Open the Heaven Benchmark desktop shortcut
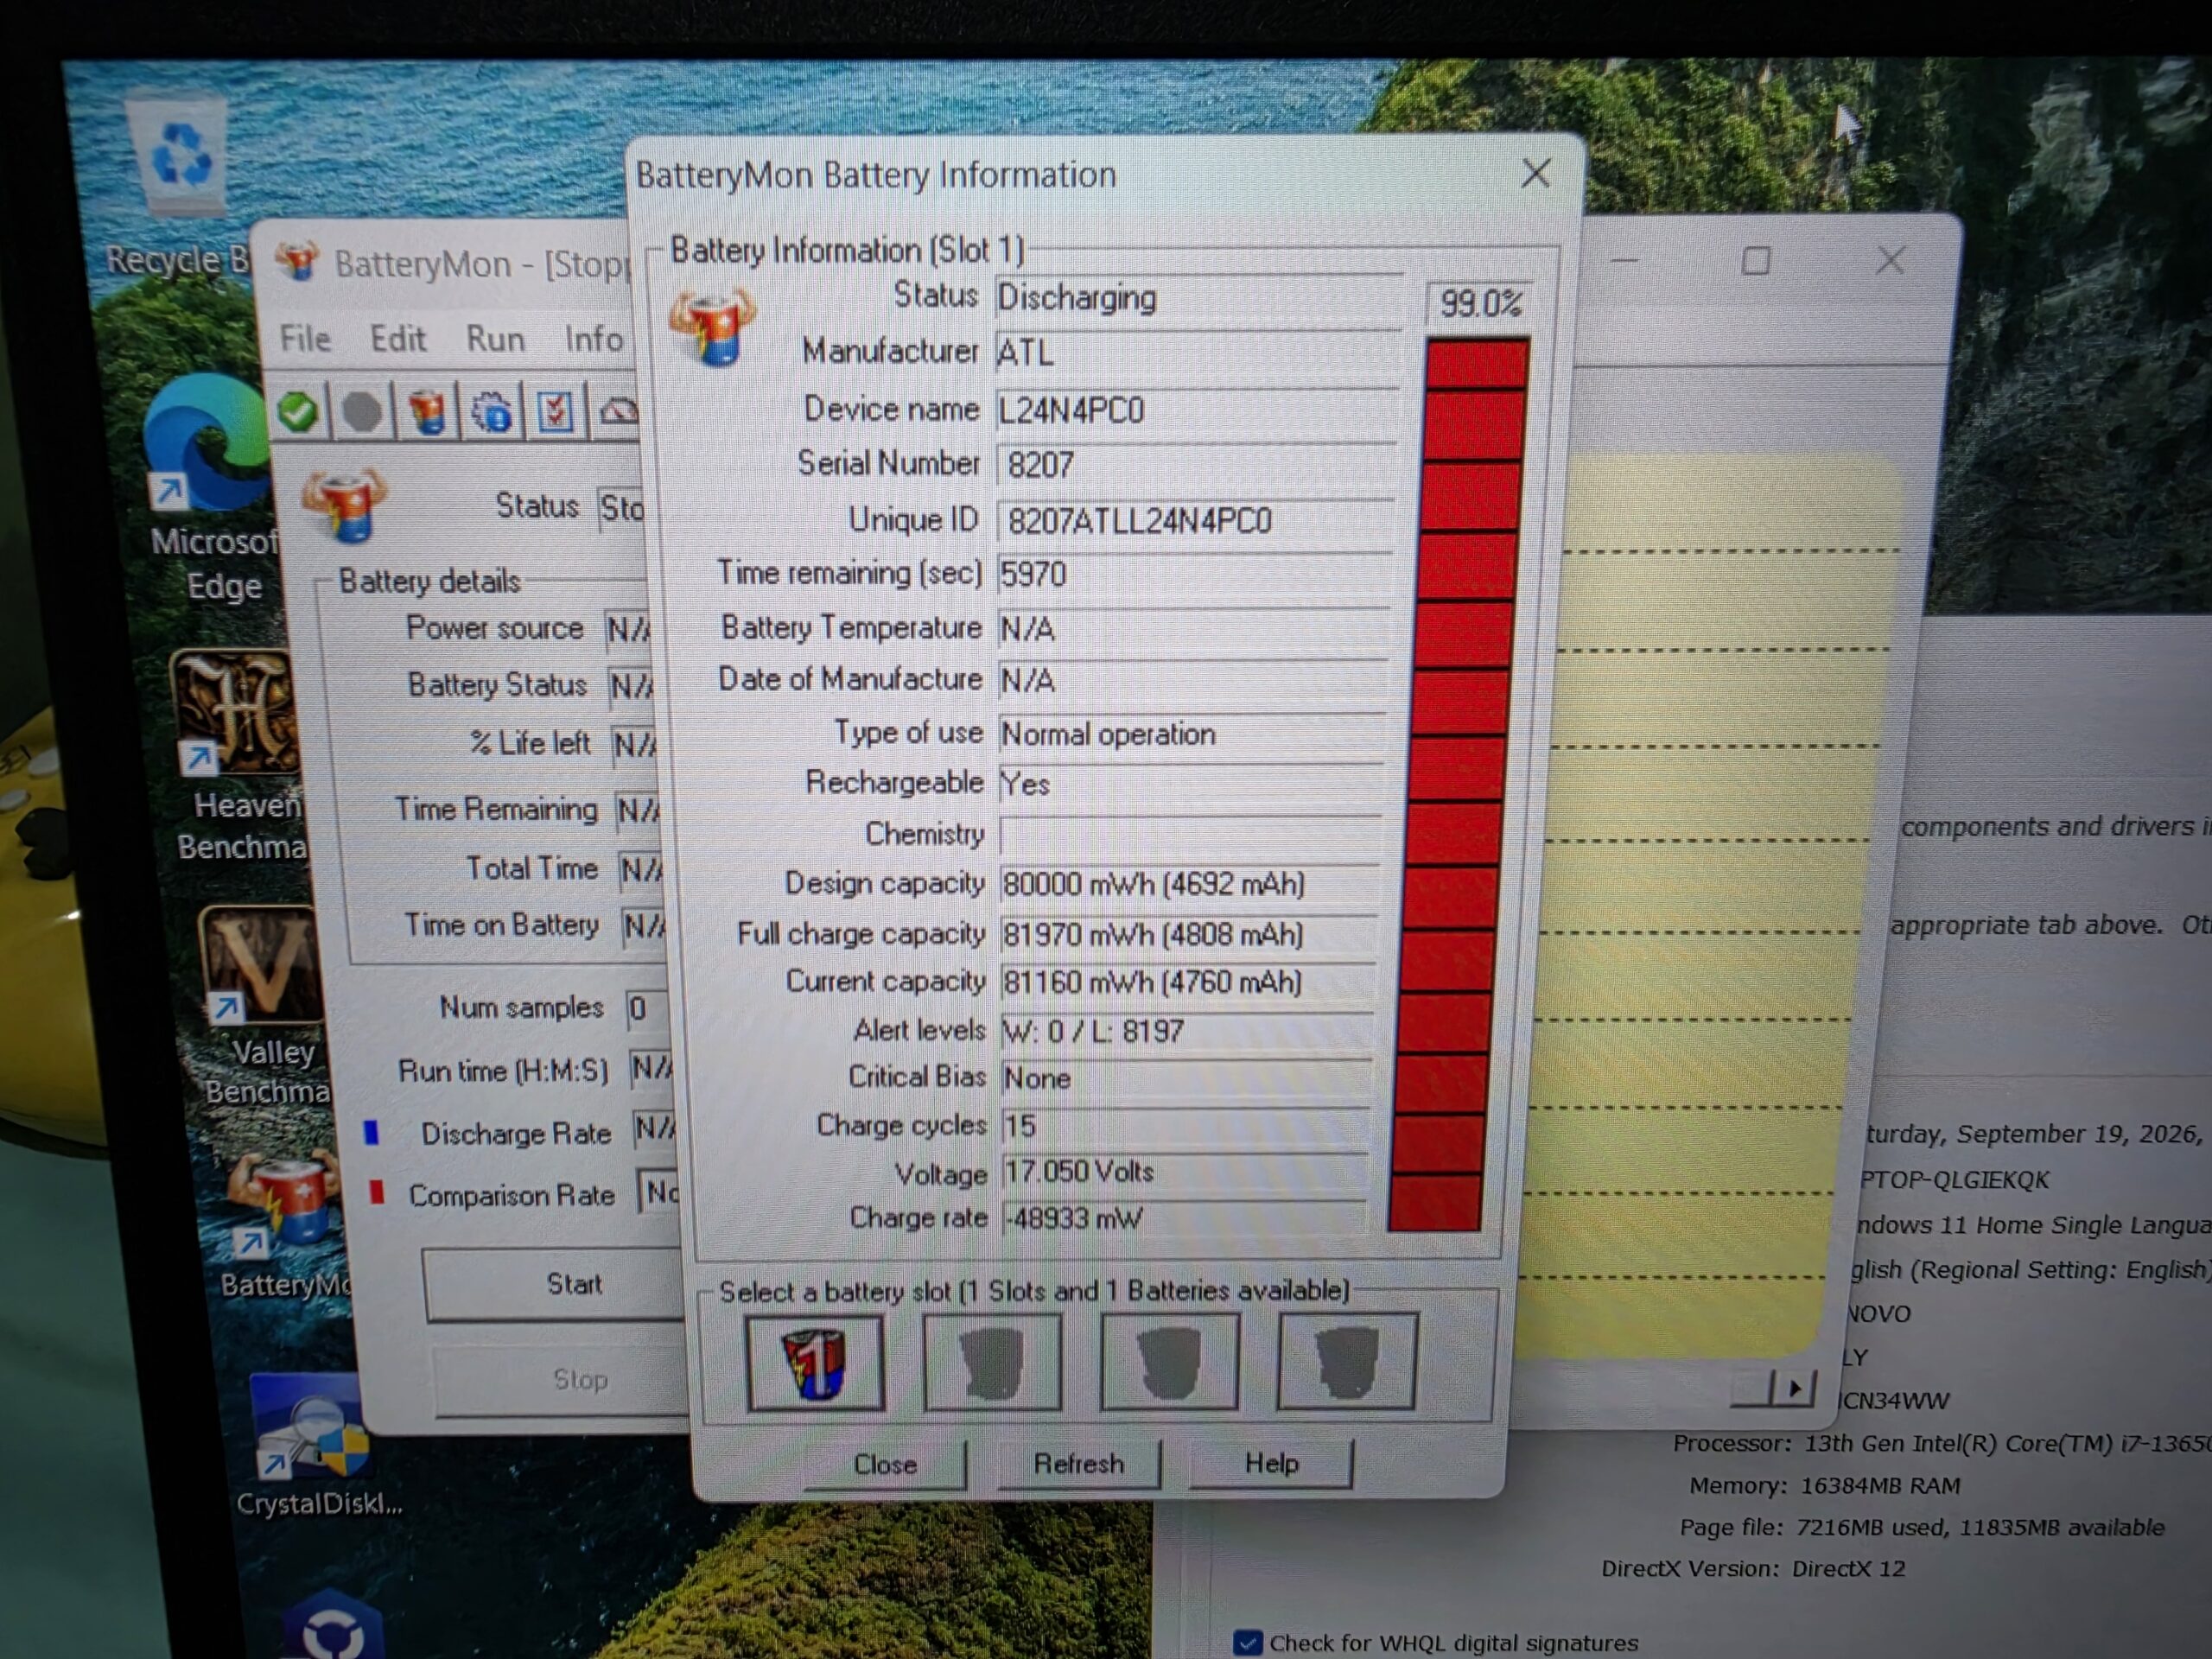 pos(240,755)
